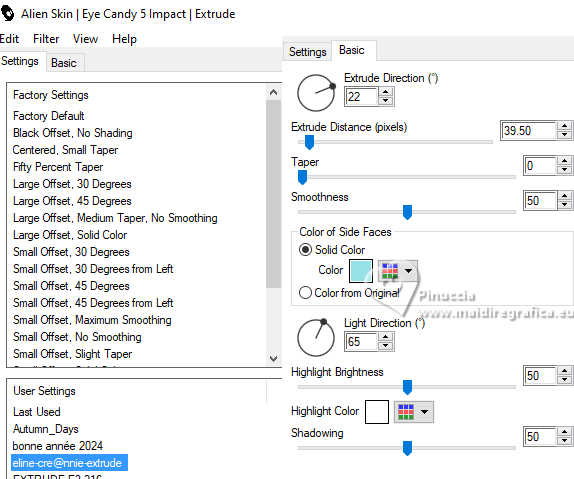Switch to the left Settings tab

click(20, 61)
